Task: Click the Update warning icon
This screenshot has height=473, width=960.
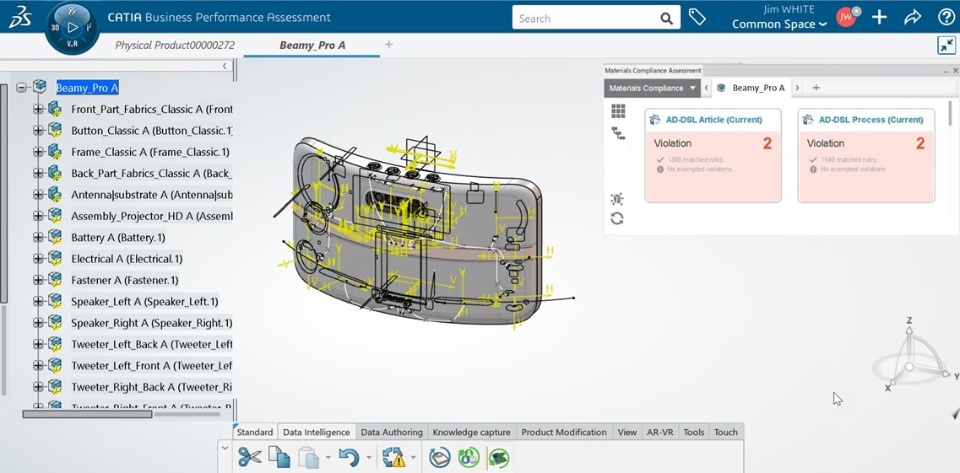Action: pyautogui.click(x=394, y=458)
